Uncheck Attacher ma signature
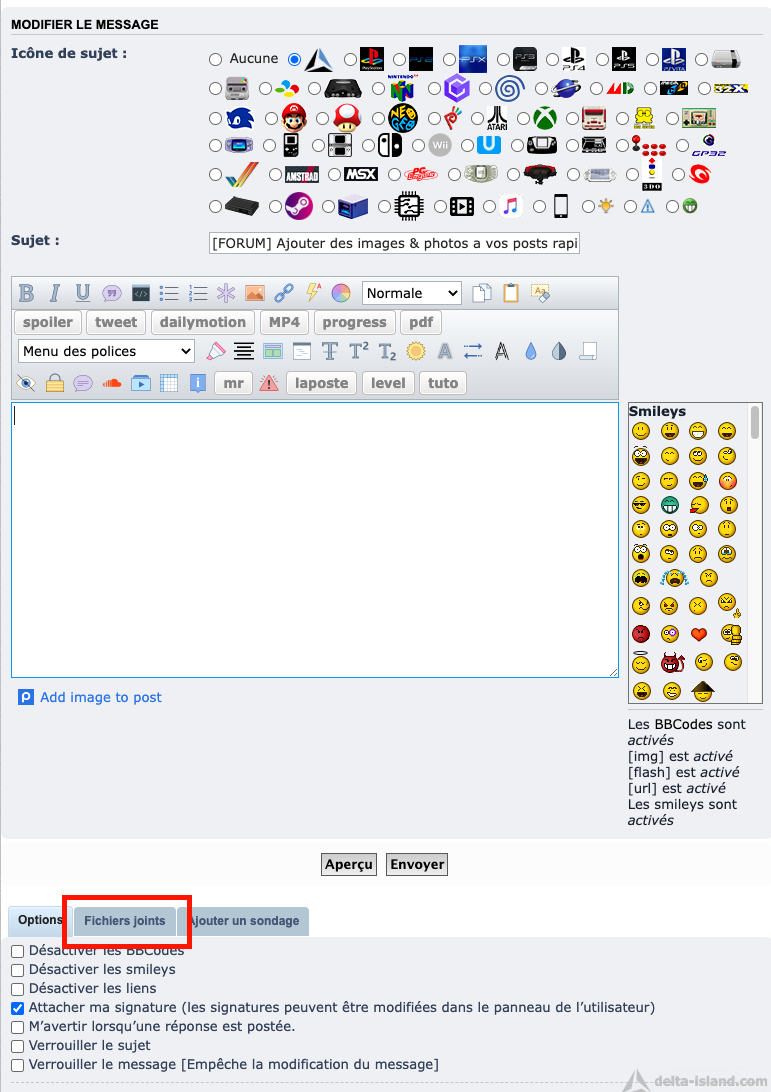The image size is (771, 1092). 18,1008
